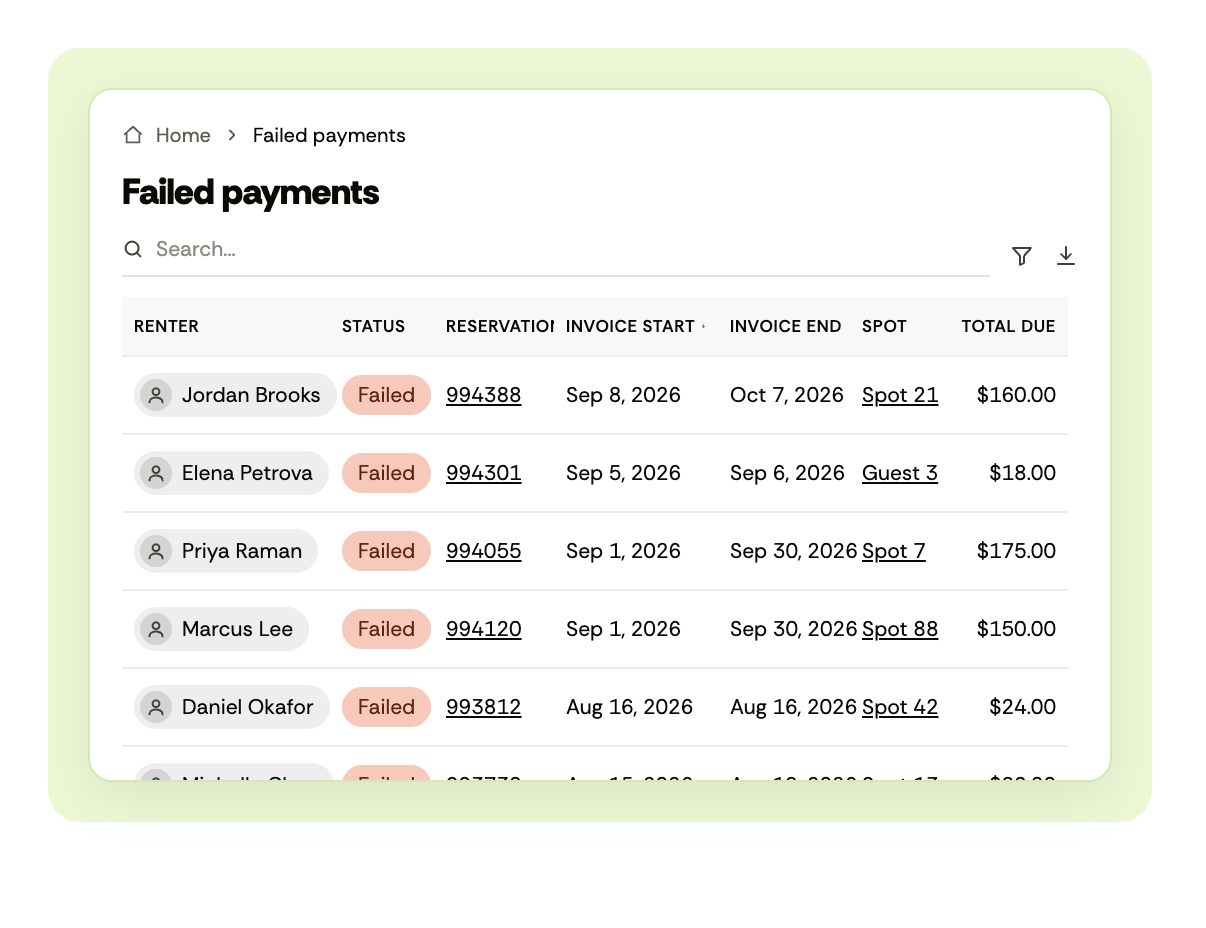Follow the Spot 88 link
1206x928 pixels.
(x=900, y=629)
